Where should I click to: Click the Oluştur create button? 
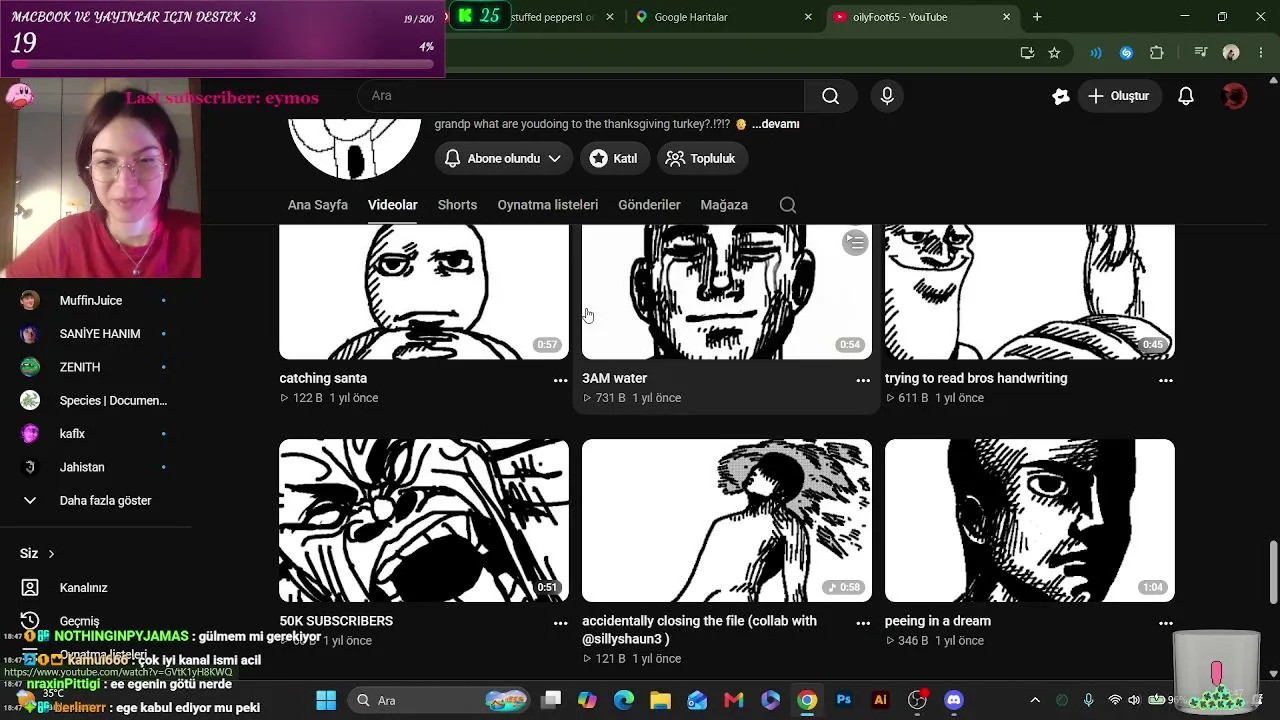point(1119,96)
